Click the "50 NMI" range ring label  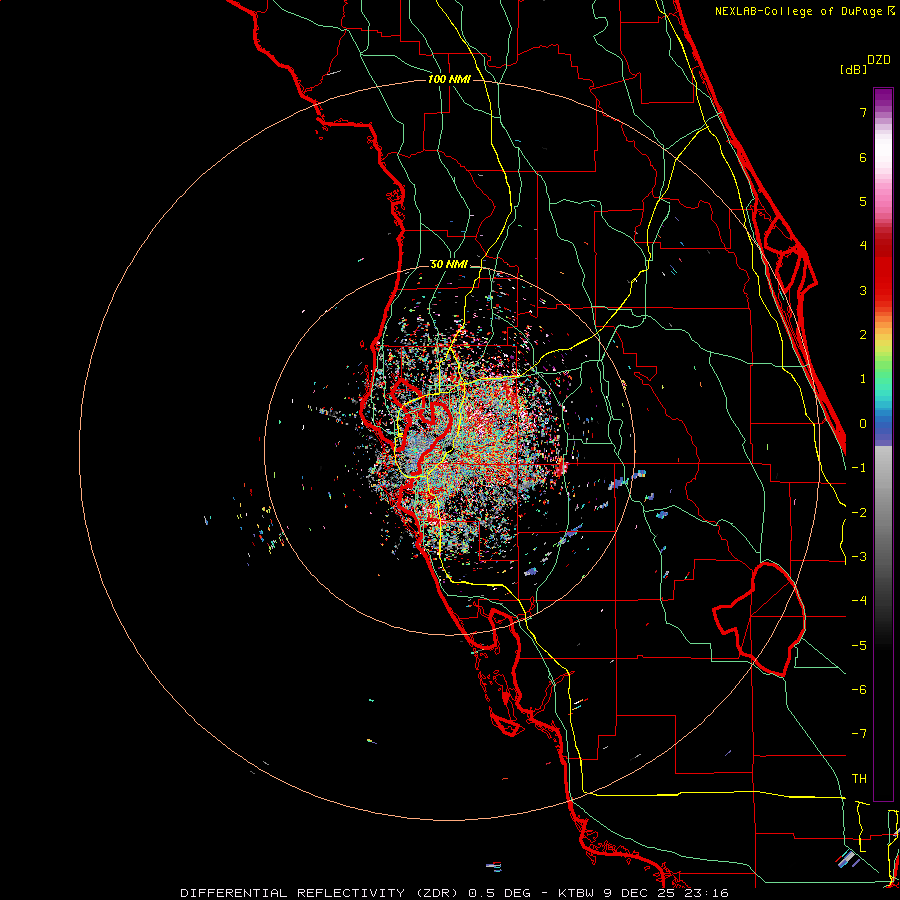click(x=449, y=265)
